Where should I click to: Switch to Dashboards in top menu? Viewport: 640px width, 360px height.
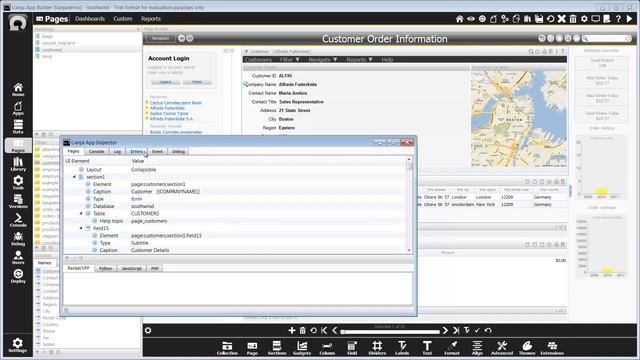coord(90,19)
